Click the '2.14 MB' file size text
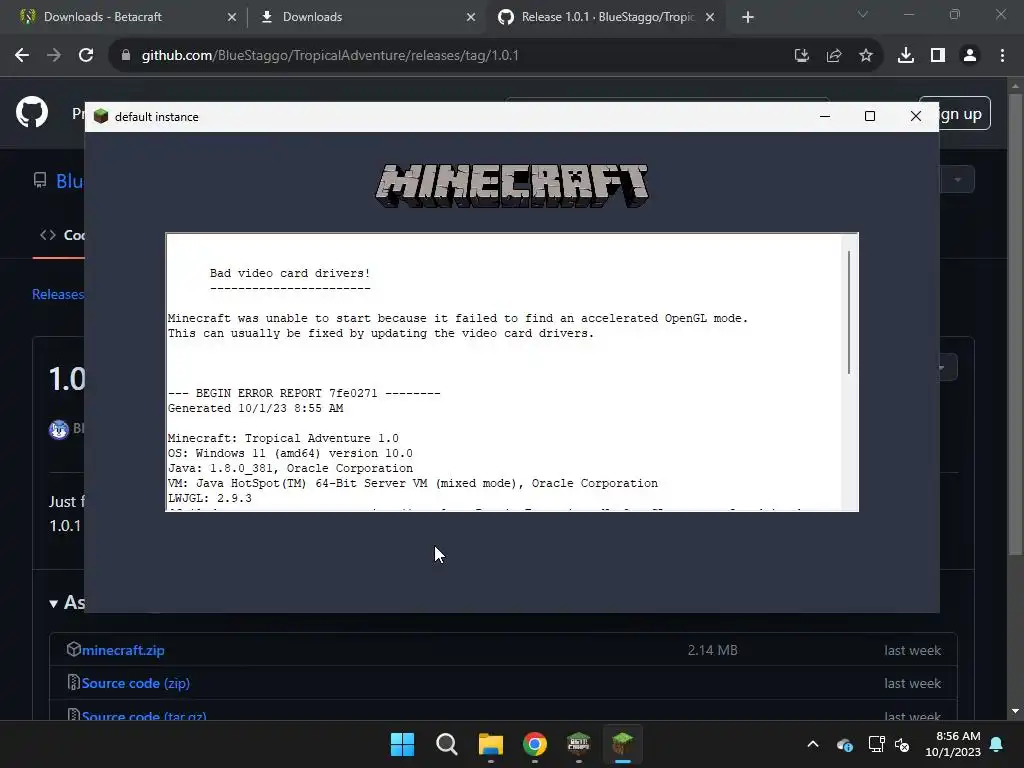 [712, 650]
